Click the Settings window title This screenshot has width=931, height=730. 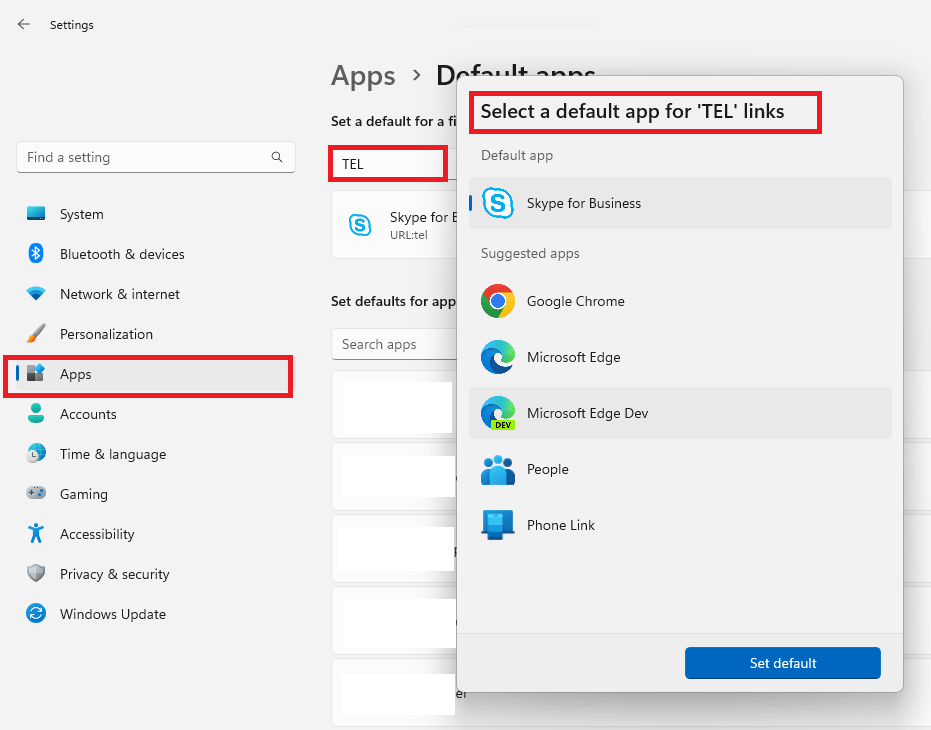pos(72,25)
